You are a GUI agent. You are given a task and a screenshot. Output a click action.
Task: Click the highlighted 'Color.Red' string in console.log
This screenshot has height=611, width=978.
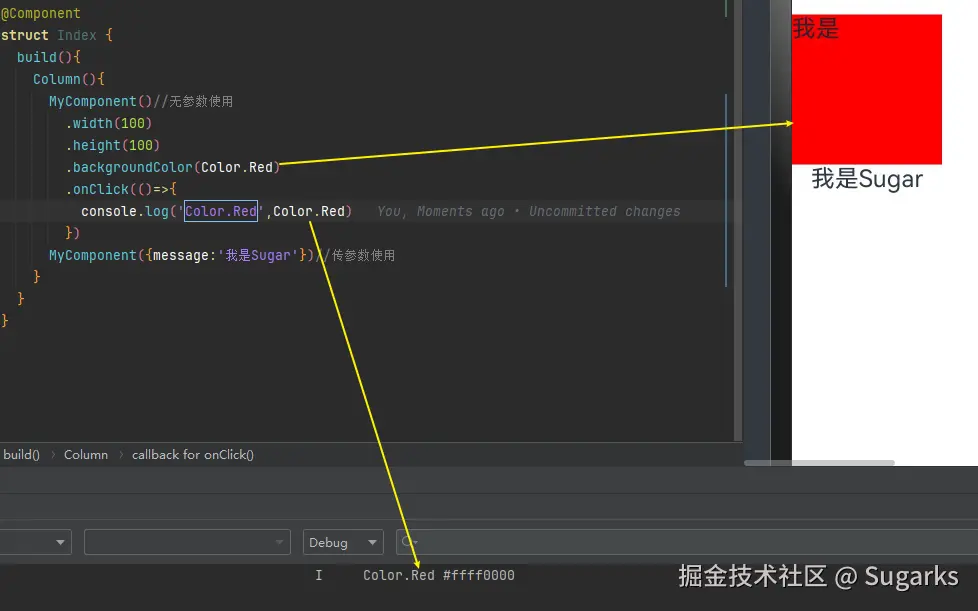tap(221, 211)
